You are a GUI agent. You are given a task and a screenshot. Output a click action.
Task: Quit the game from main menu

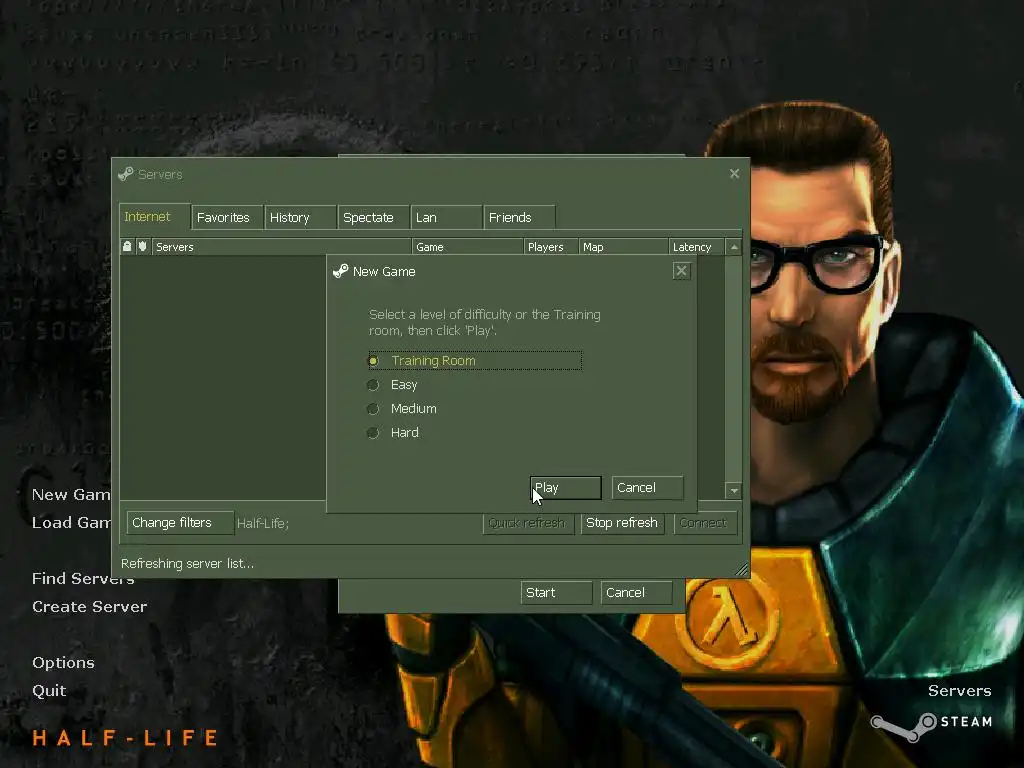pos(49,691)
